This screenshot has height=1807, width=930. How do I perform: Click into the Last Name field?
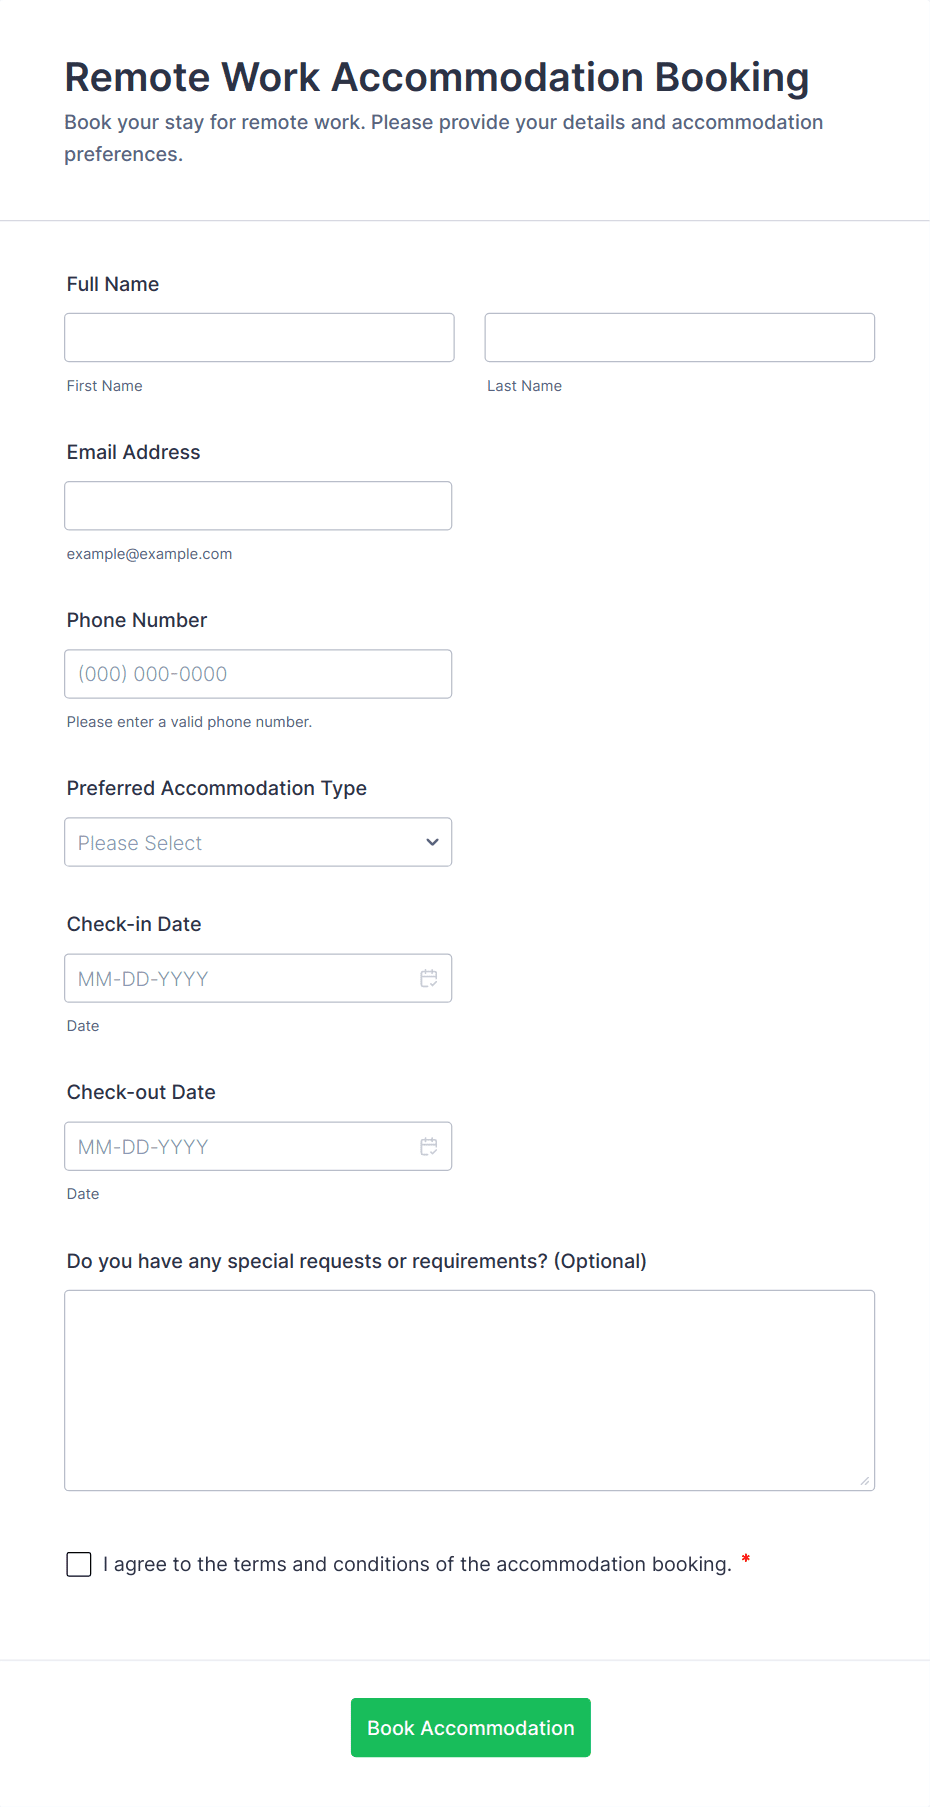(679, 338)
